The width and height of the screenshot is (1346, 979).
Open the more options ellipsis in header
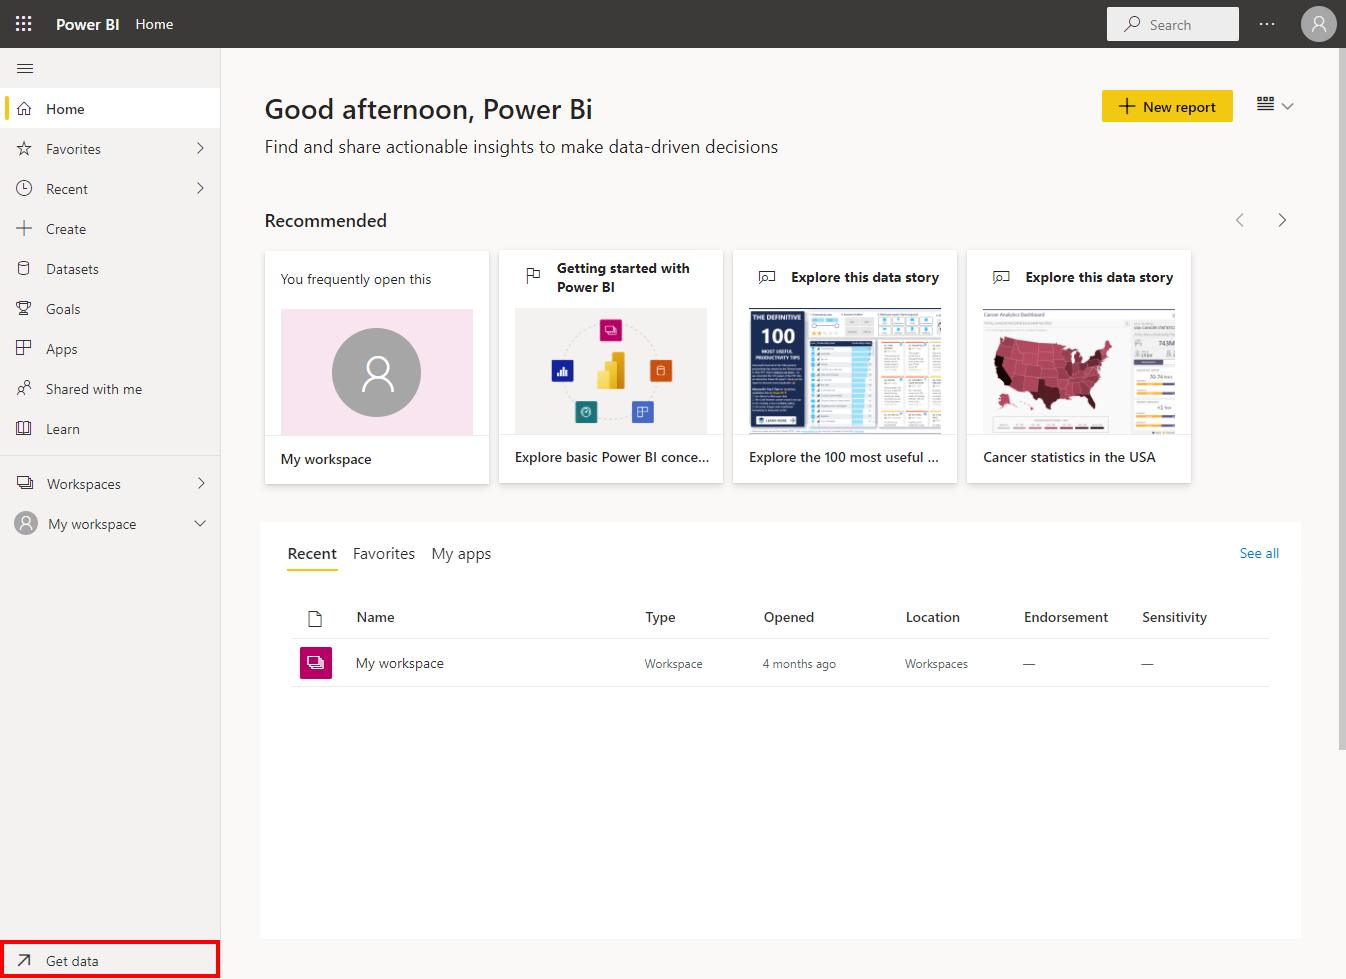coord(1267,24)
